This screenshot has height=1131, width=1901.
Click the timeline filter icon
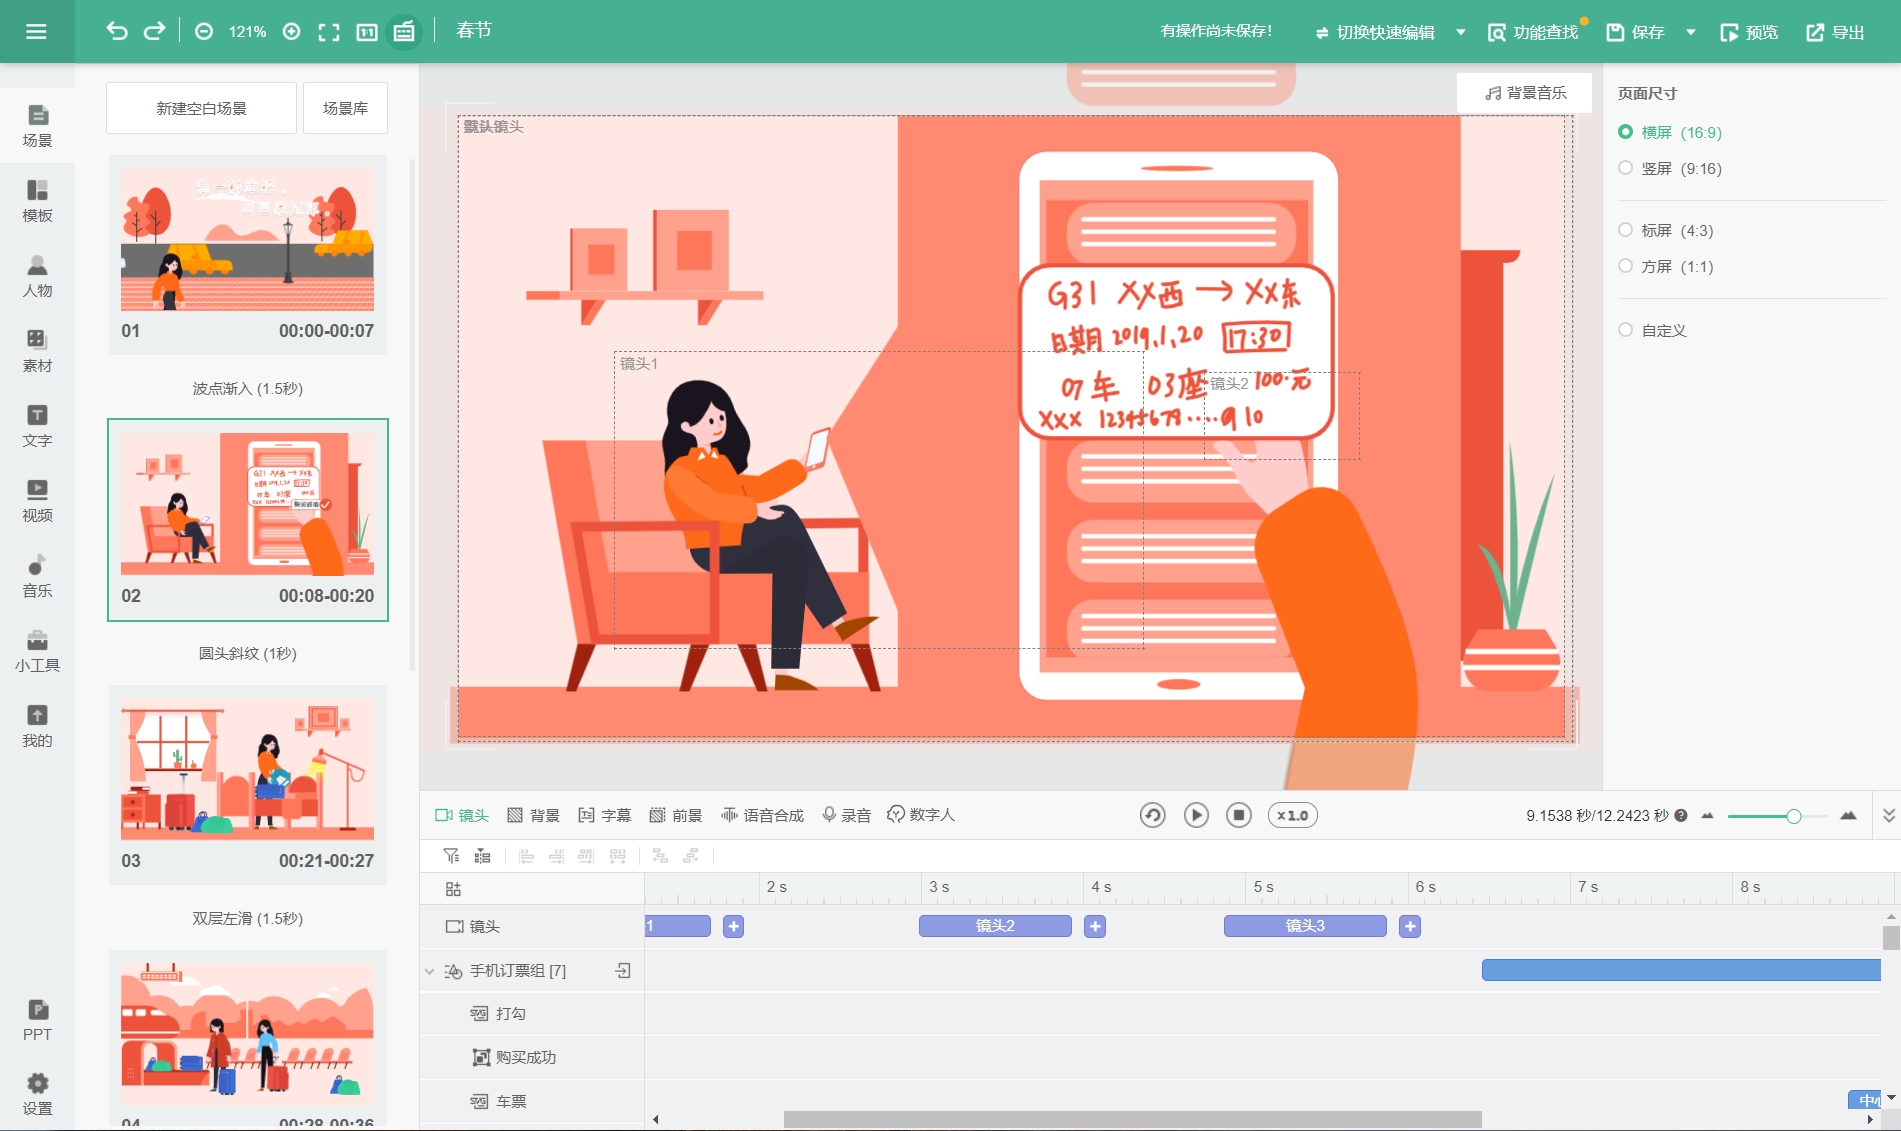coord(451,855)
